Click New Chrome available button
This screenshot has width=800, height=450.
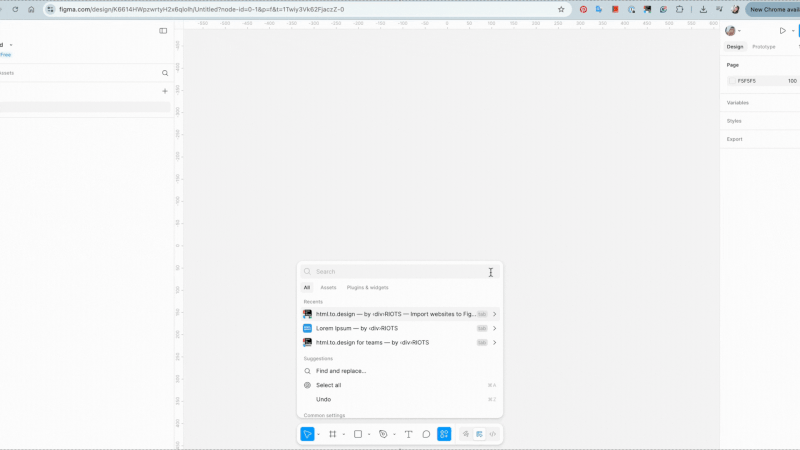(773, 9)
